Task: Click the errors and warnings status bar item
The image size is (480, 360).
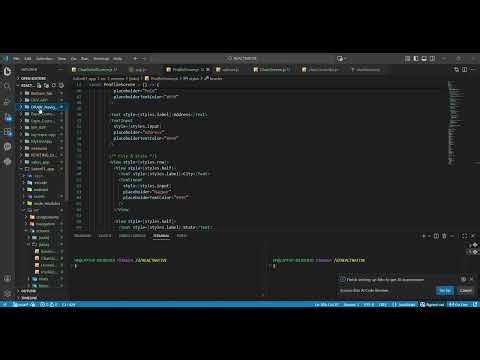Action: pyautogui.click(x=49, y=304)
